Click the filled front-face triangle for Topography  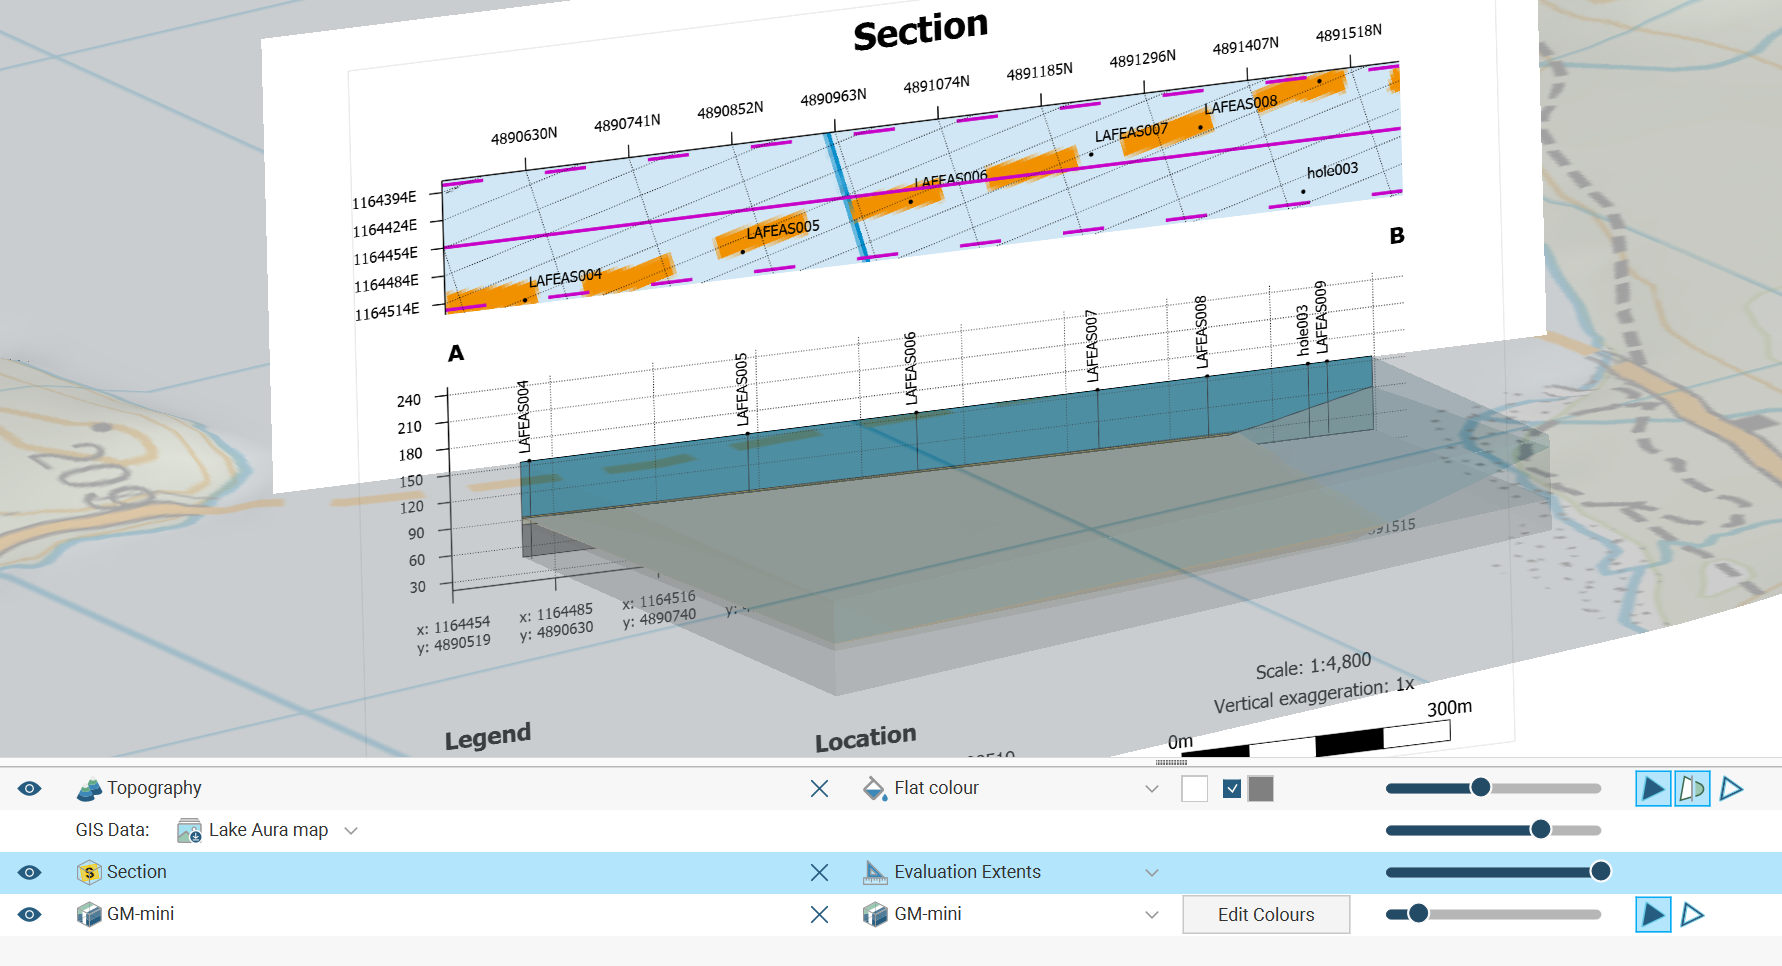tap(1653, 789)
